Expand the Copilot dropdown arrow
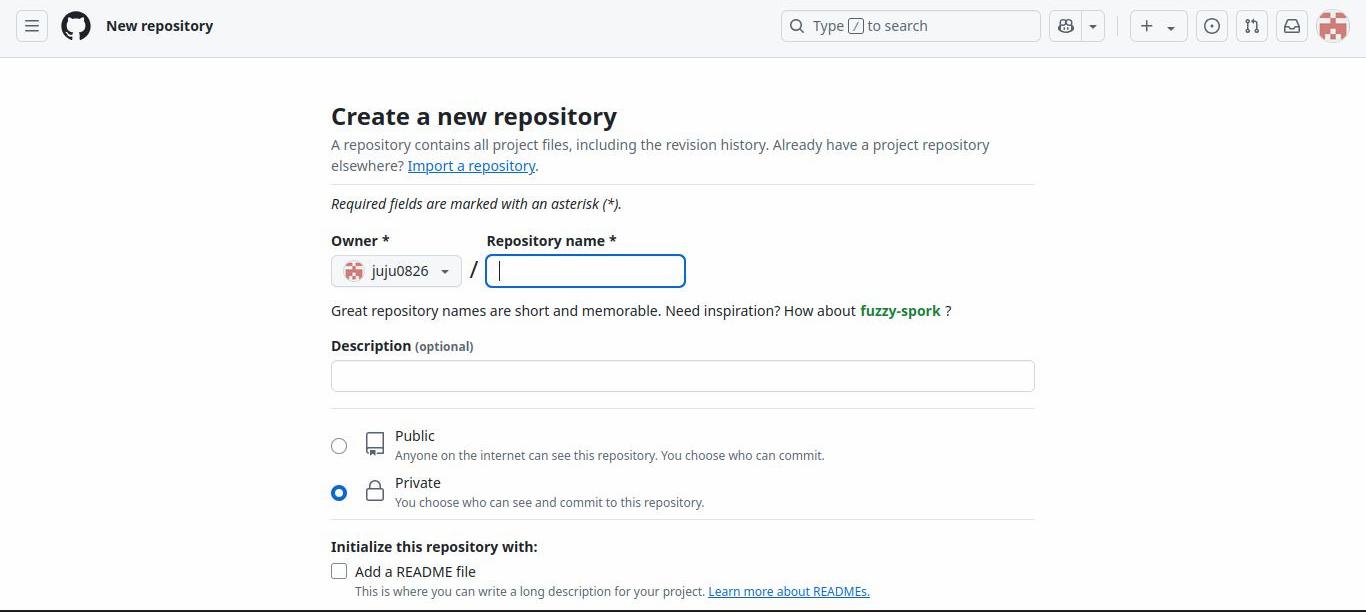 pos(1093,26)
